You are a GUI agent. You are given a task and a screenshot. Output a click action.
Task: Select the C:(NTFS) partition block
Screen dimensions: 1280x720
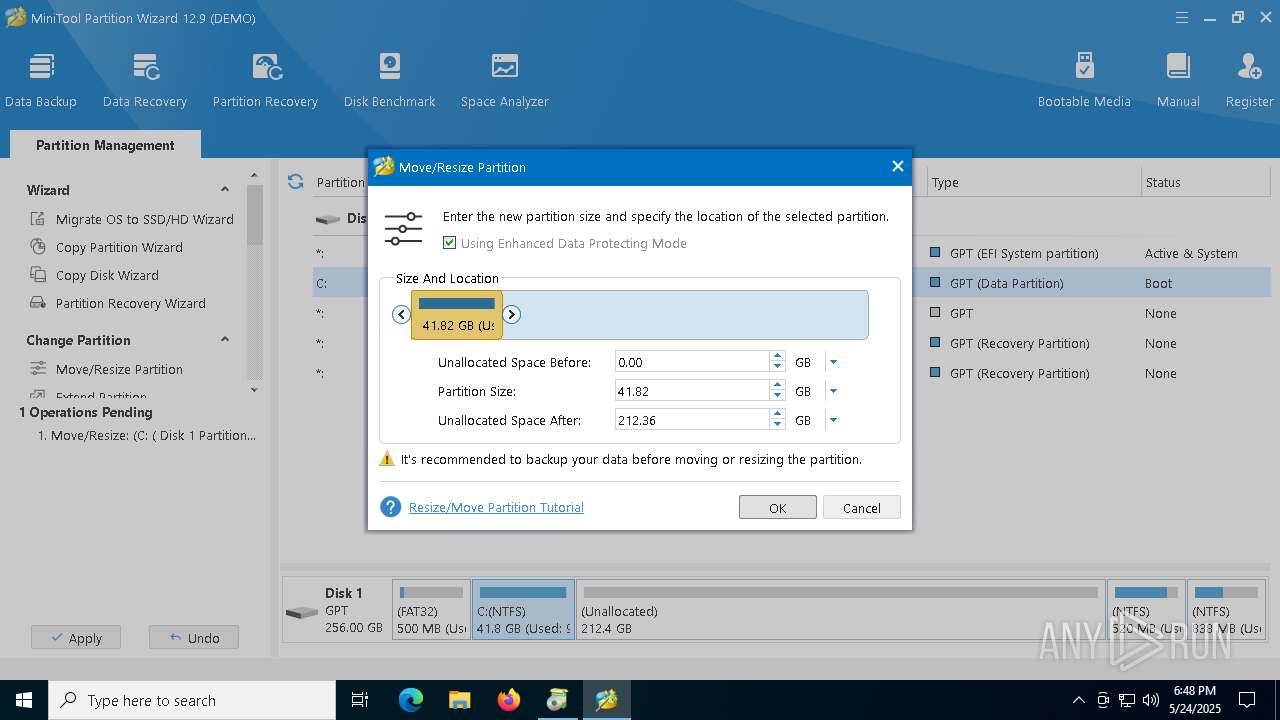(523, 610)
